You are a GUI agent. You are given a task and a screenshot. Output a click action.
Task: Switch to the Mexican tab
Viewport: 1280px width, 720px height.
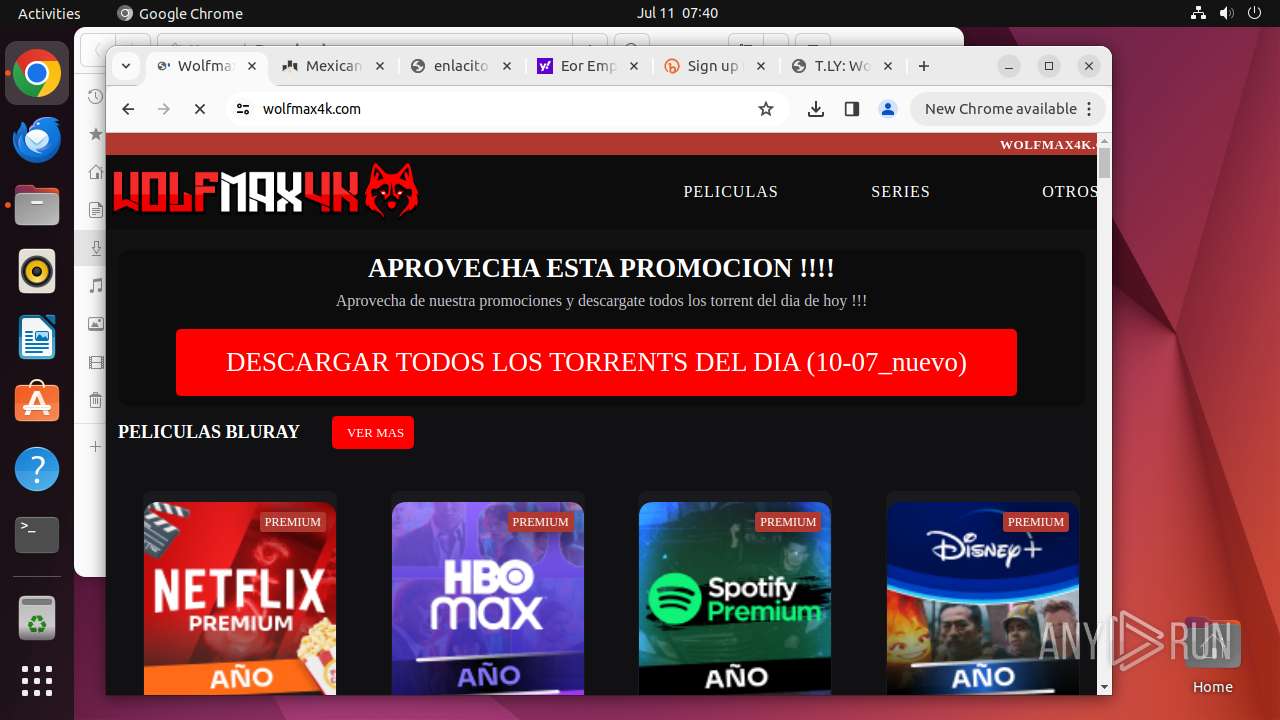[x=333, y=66]
